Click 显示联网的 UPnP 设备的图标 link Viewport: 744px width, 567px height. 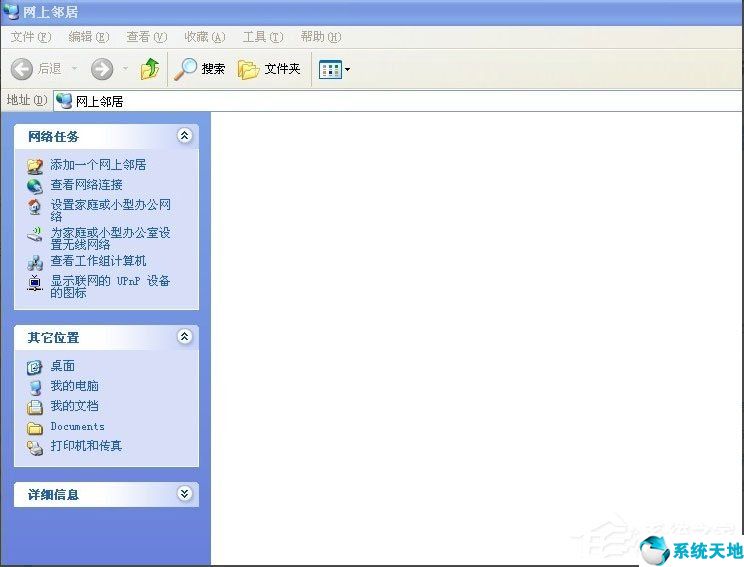coord(110,286)
